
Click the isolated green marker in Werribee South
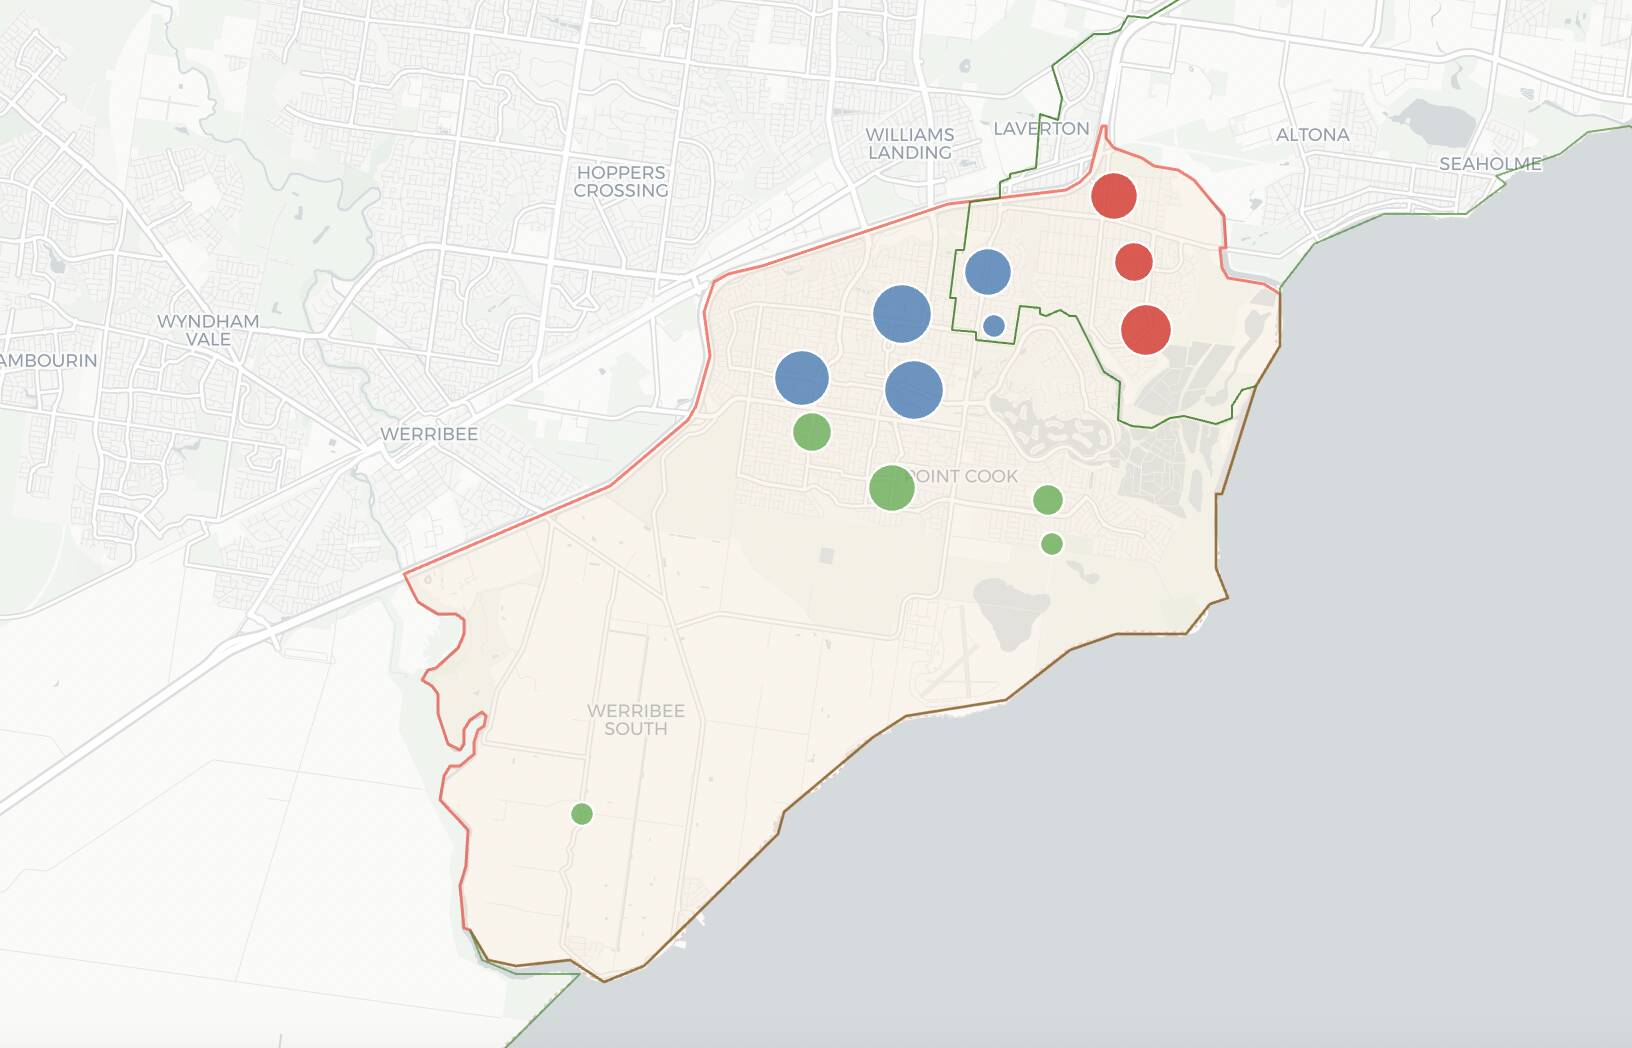point(581,815)
